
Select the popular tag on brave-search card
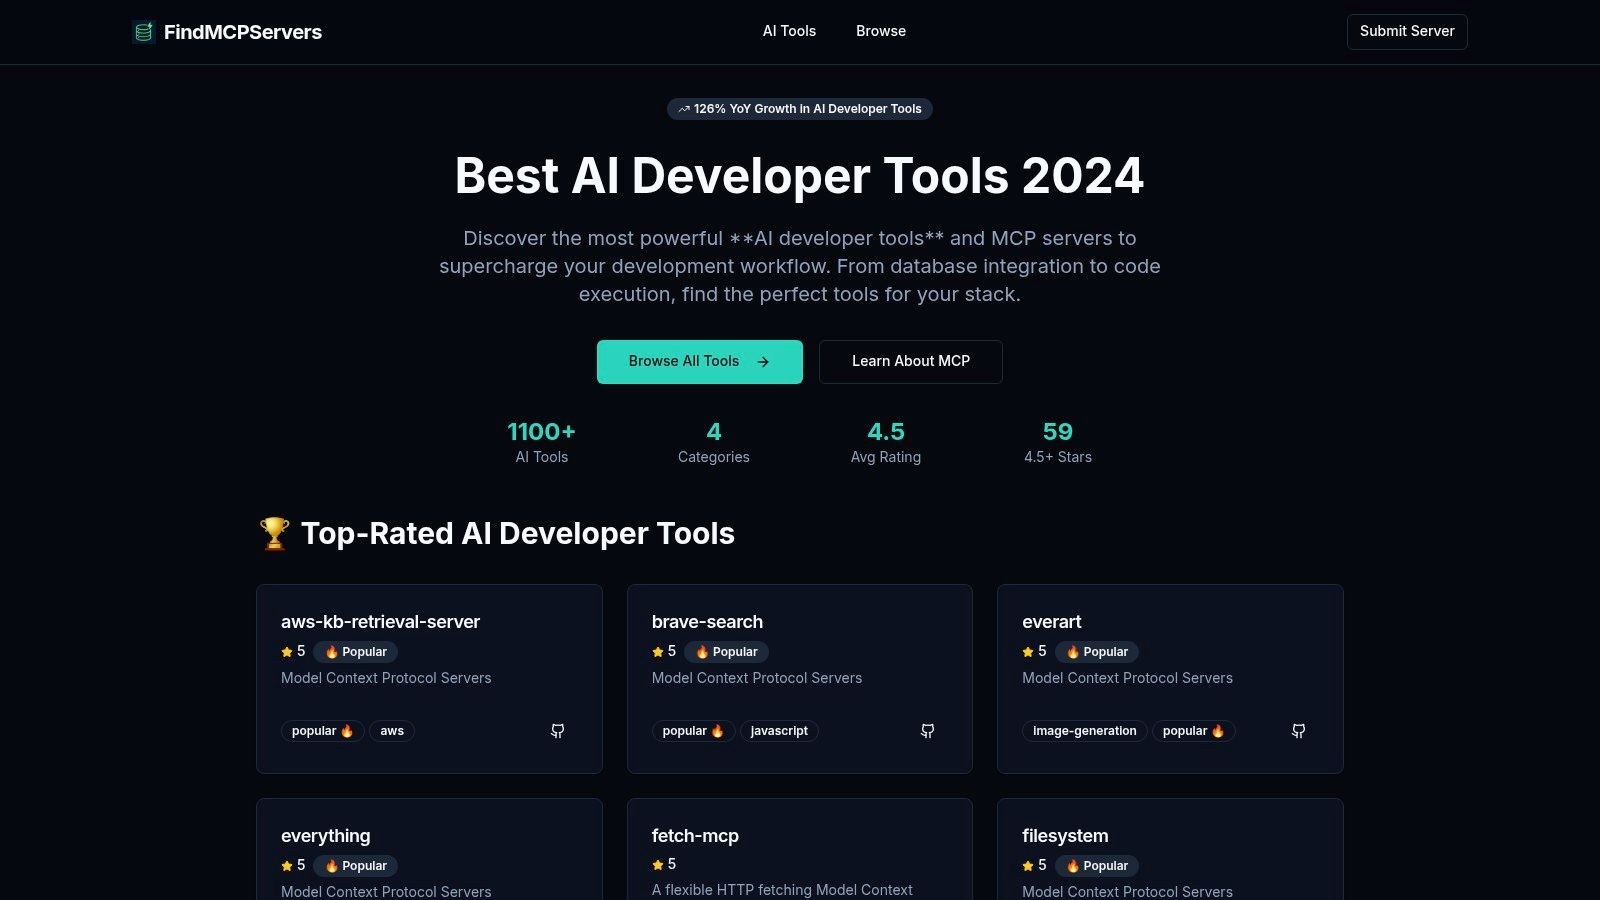(x=693, y=731)
